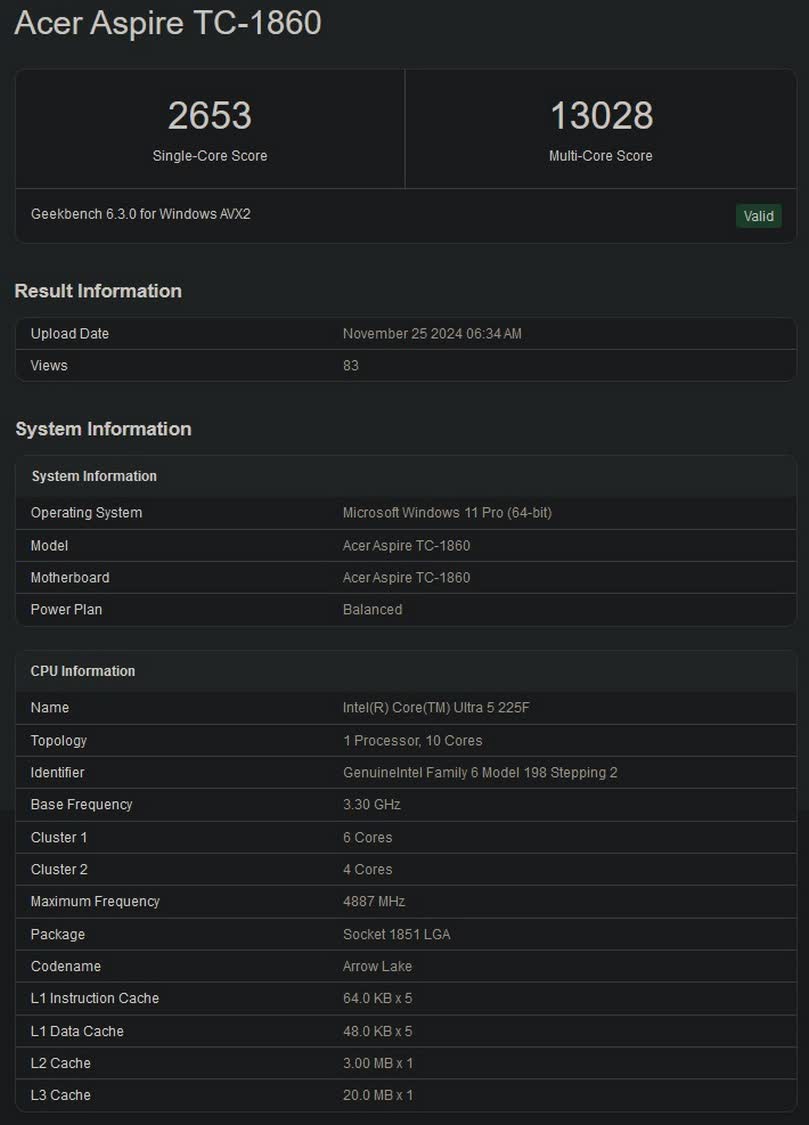809x1125 pixels.
Task: Click the Arrow Lake codename value
Action: point(377,967)
